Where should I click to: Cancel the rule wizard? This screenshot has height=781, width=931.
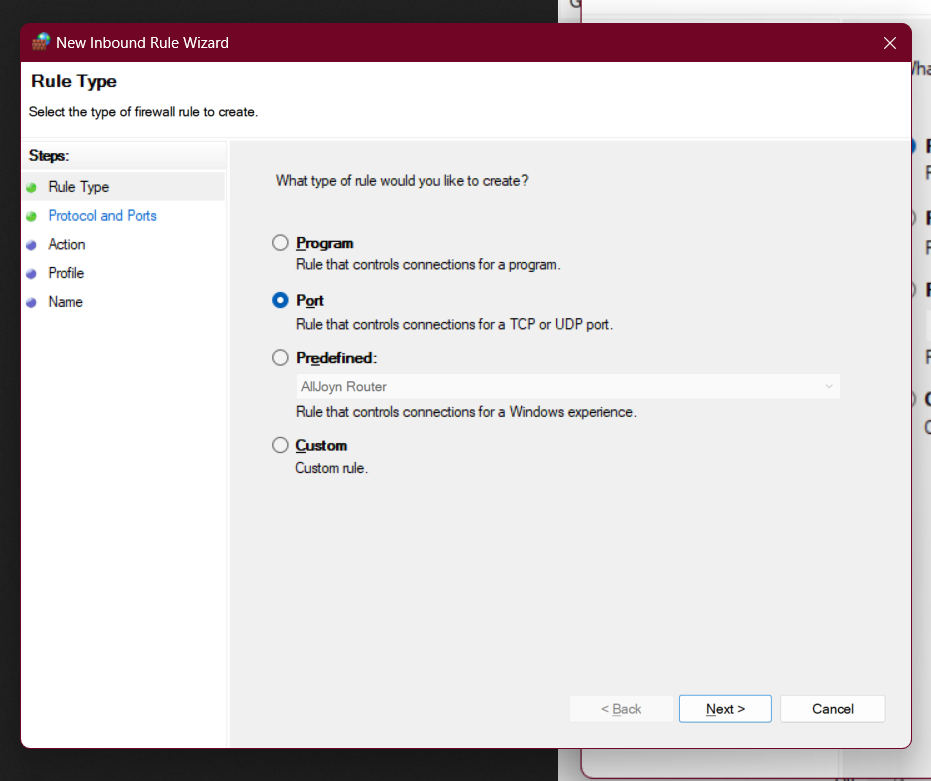[x=832, y=709]
